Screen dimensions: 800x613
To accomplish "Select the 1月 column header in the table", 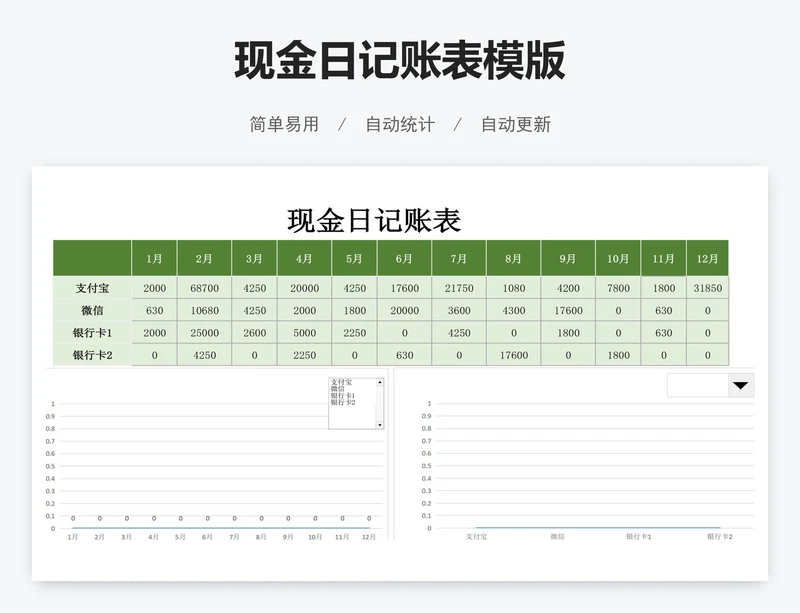I will pyautogui.click(x=154, y=259).
